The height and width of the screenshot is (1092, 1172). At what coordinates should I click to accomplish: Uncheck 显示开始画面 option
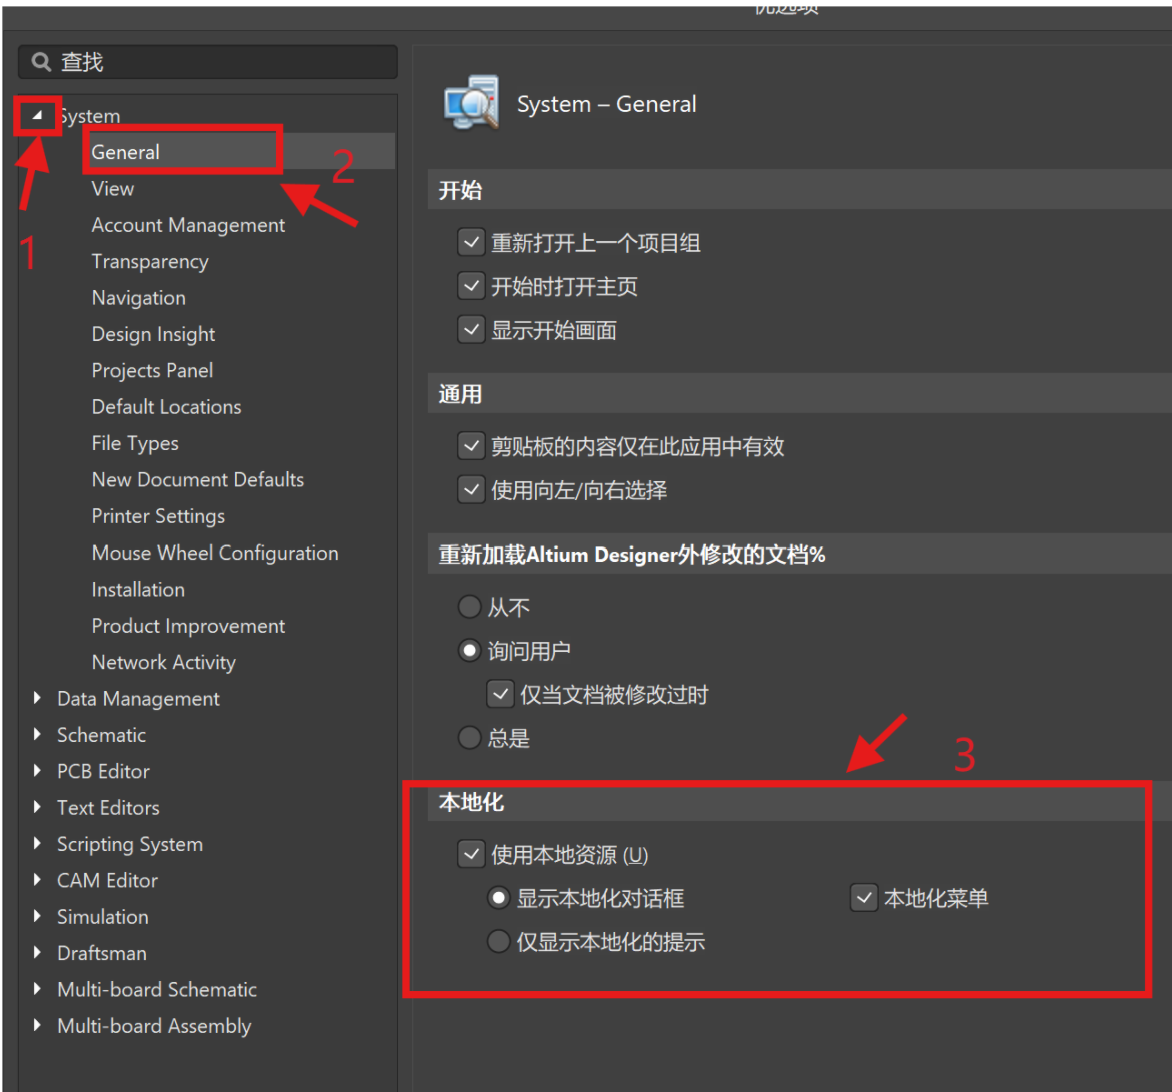coord(471,328)
